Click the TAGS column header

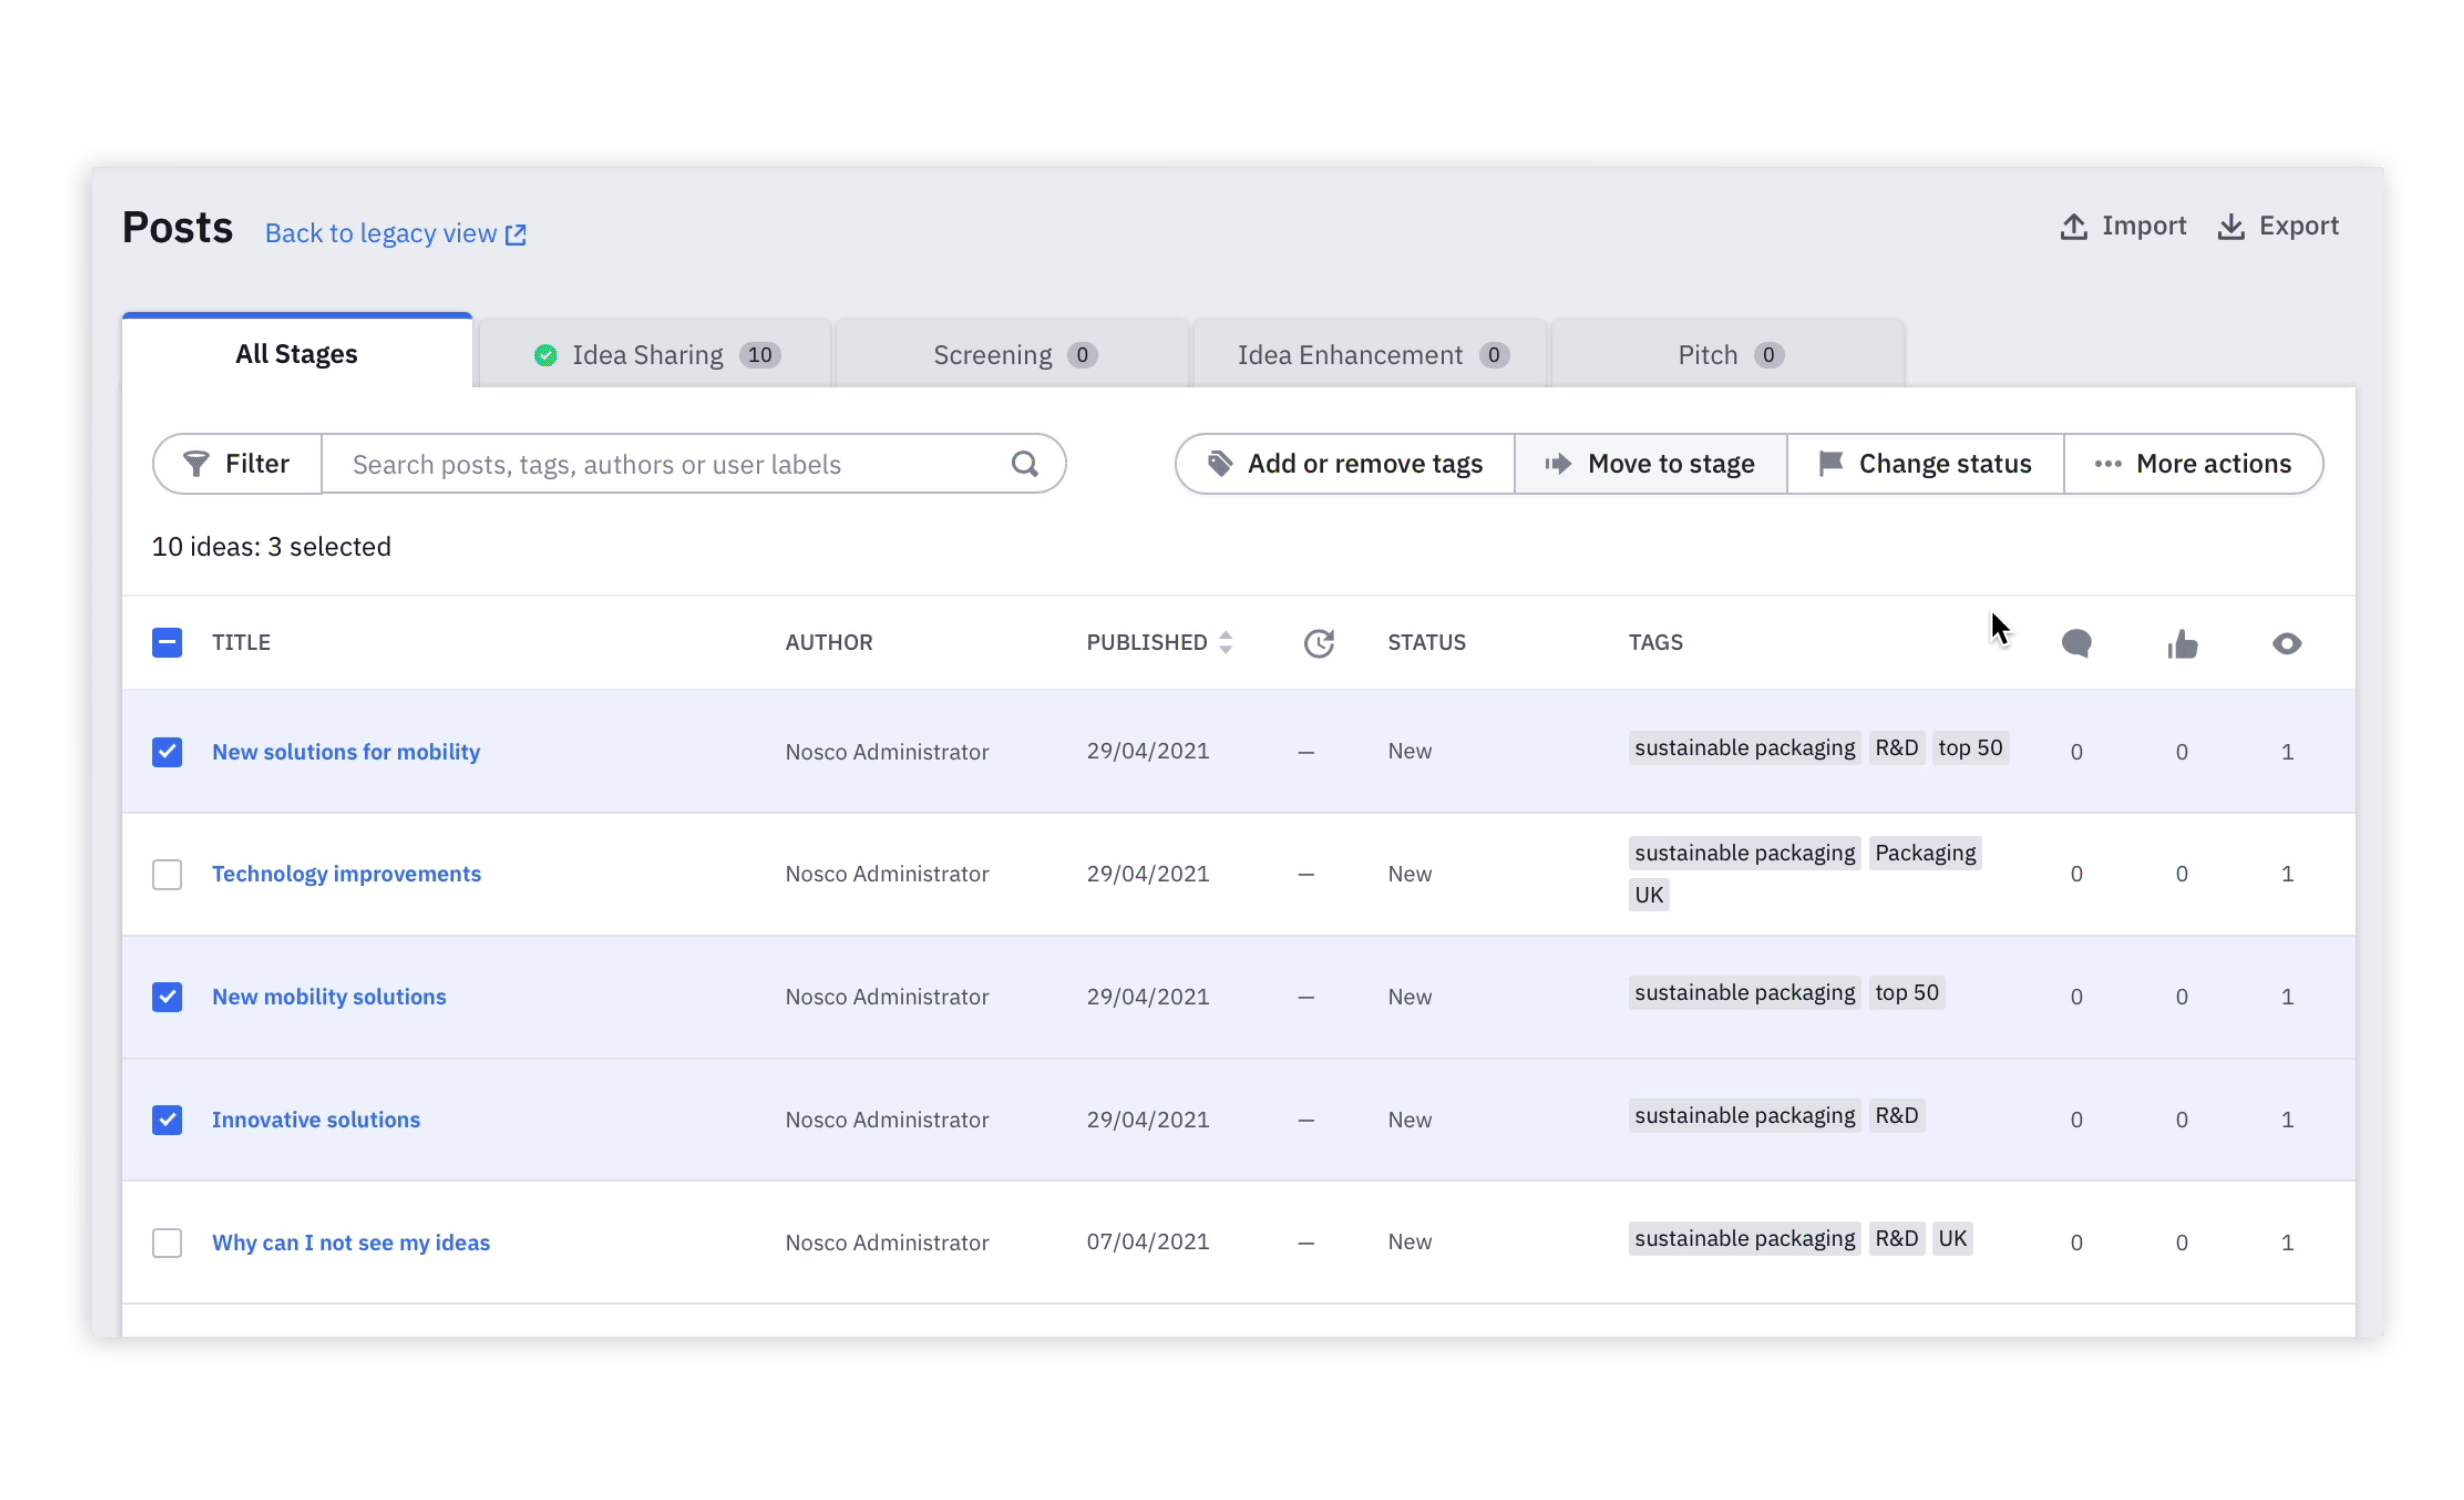click(1655, 643)
